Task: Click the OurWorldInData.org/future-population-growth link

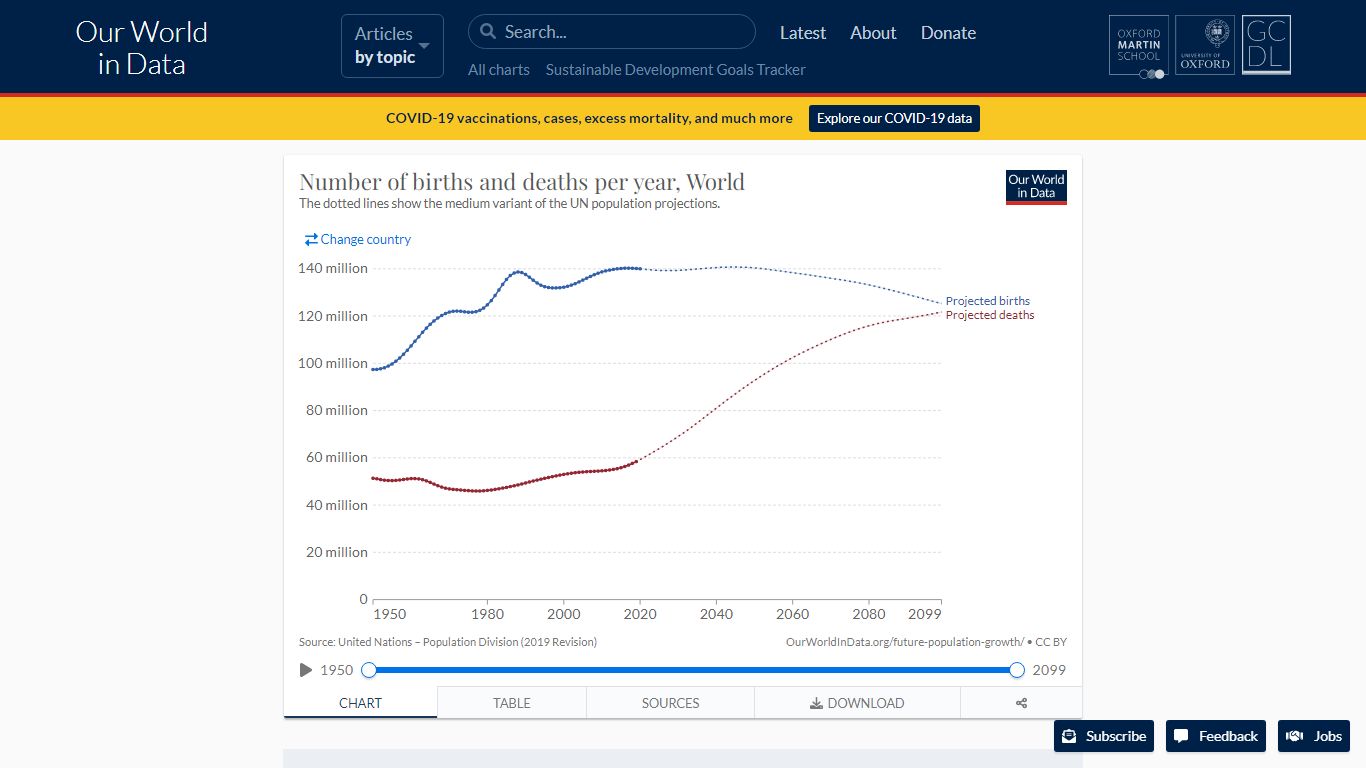Action: pos(905,642)
